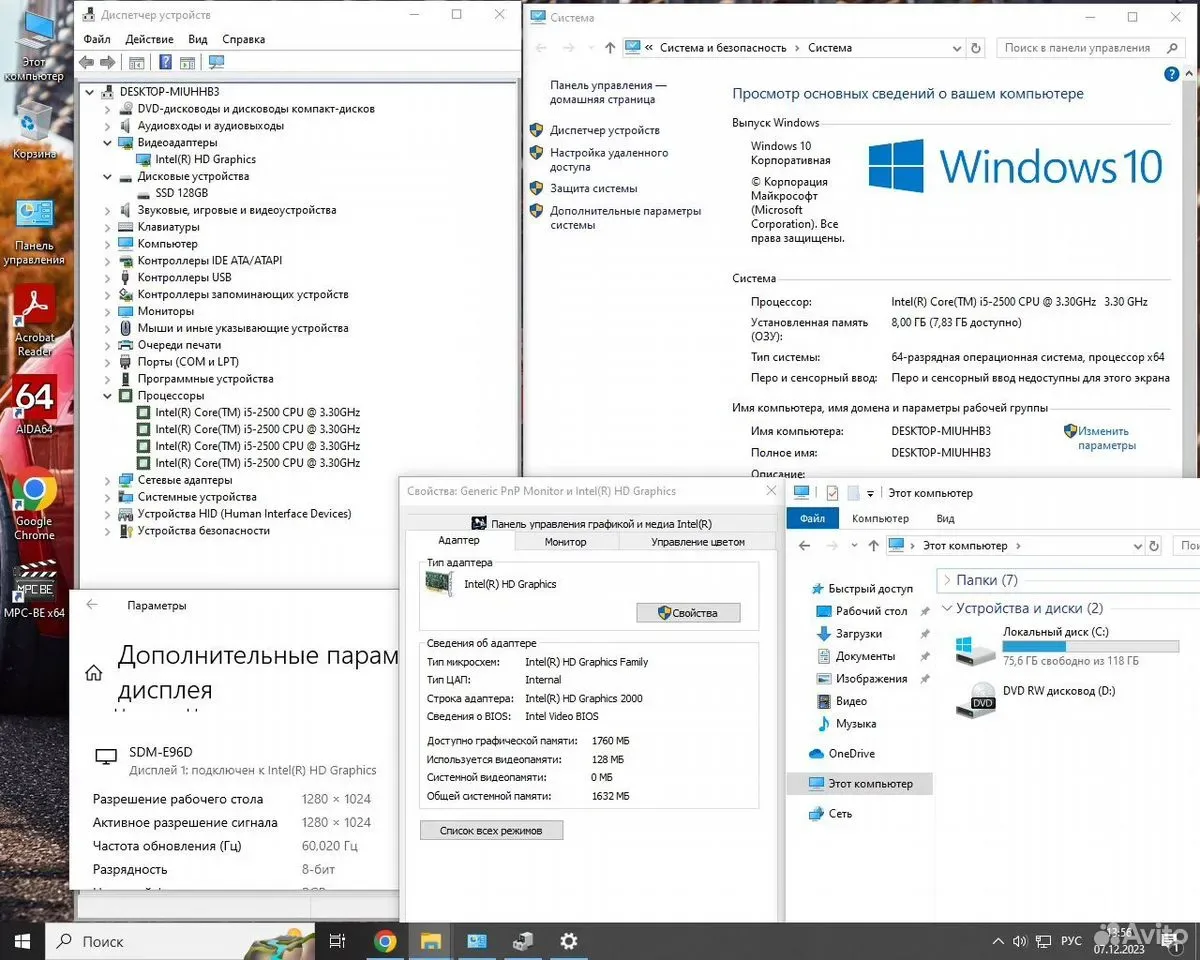Collapse DESKTOP-MIUHHB3 root node
Viewport: 1200px width, 960px height.
tap(91, 92)
